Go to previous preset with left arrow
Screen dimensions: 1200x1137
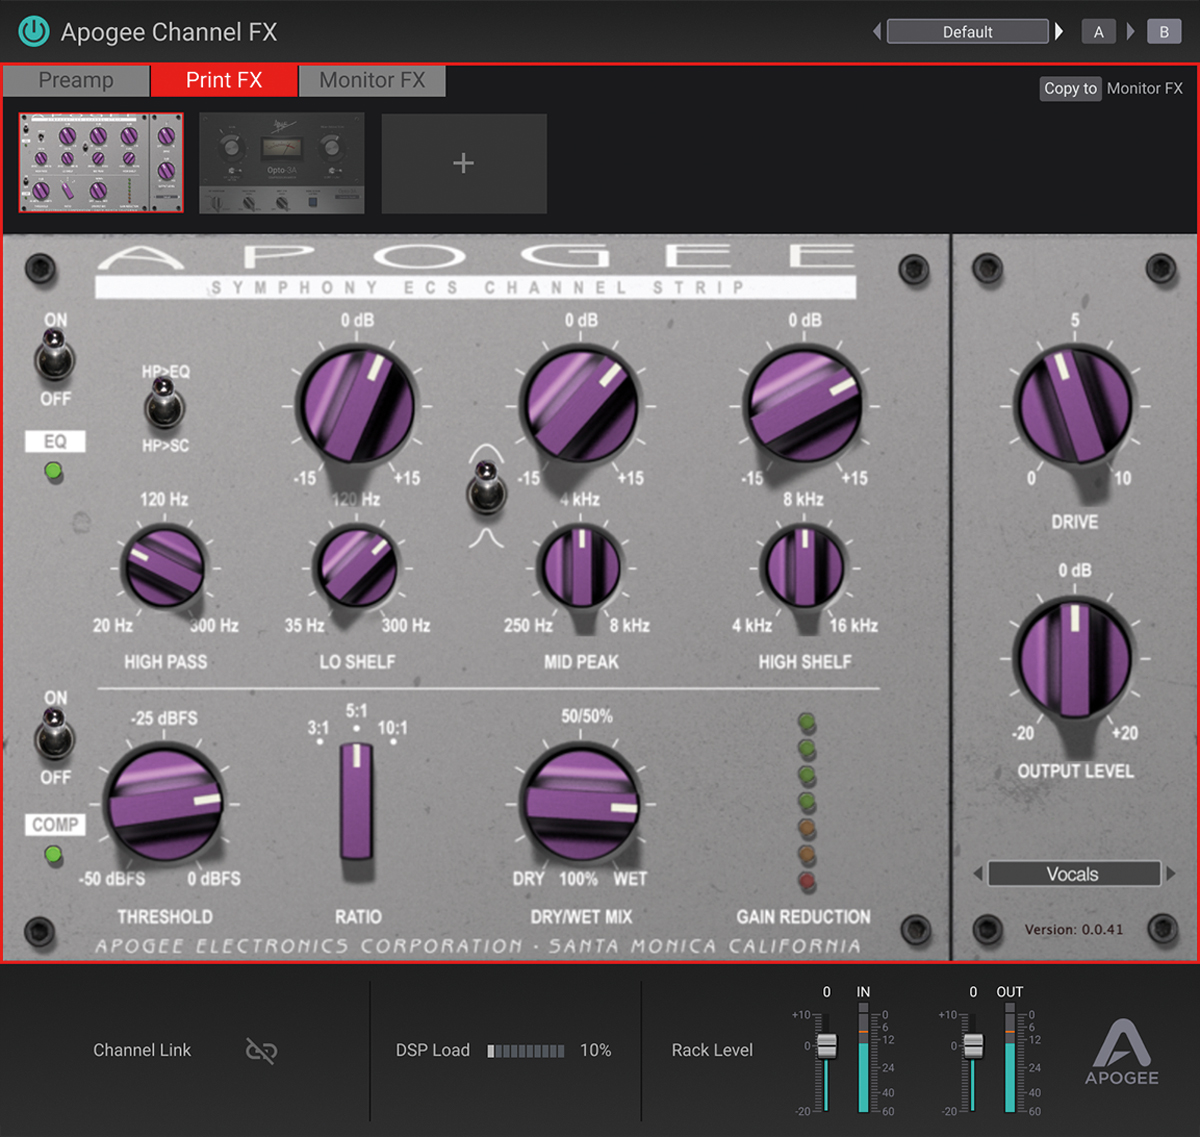877,31
